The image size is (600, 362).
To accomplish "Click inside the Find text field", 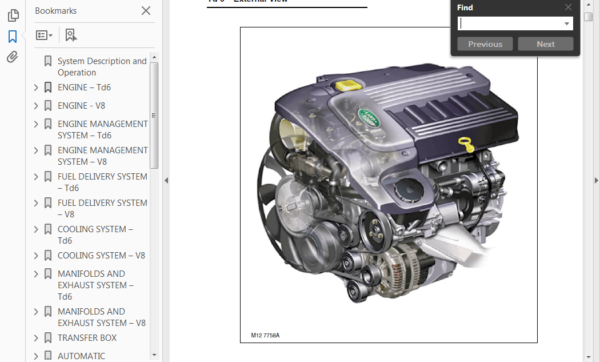I will point(510,24).
